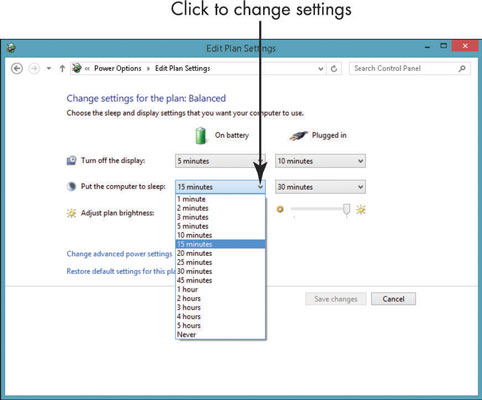Click the bright sun icon by slider
This screenshot has height=400, width=482.
pos(361,210)
